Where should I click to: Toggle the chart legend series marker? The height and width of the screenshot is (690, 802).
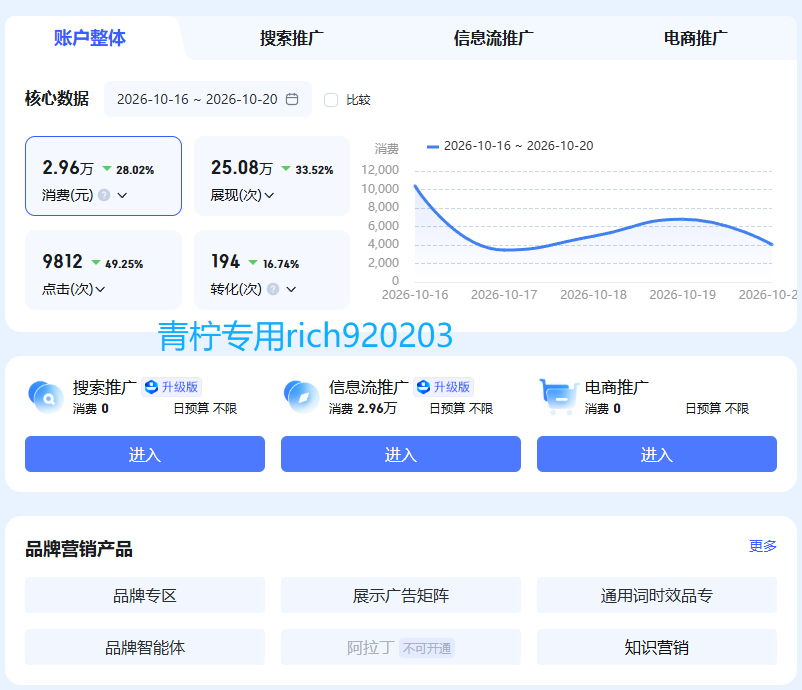pos(433,147)
